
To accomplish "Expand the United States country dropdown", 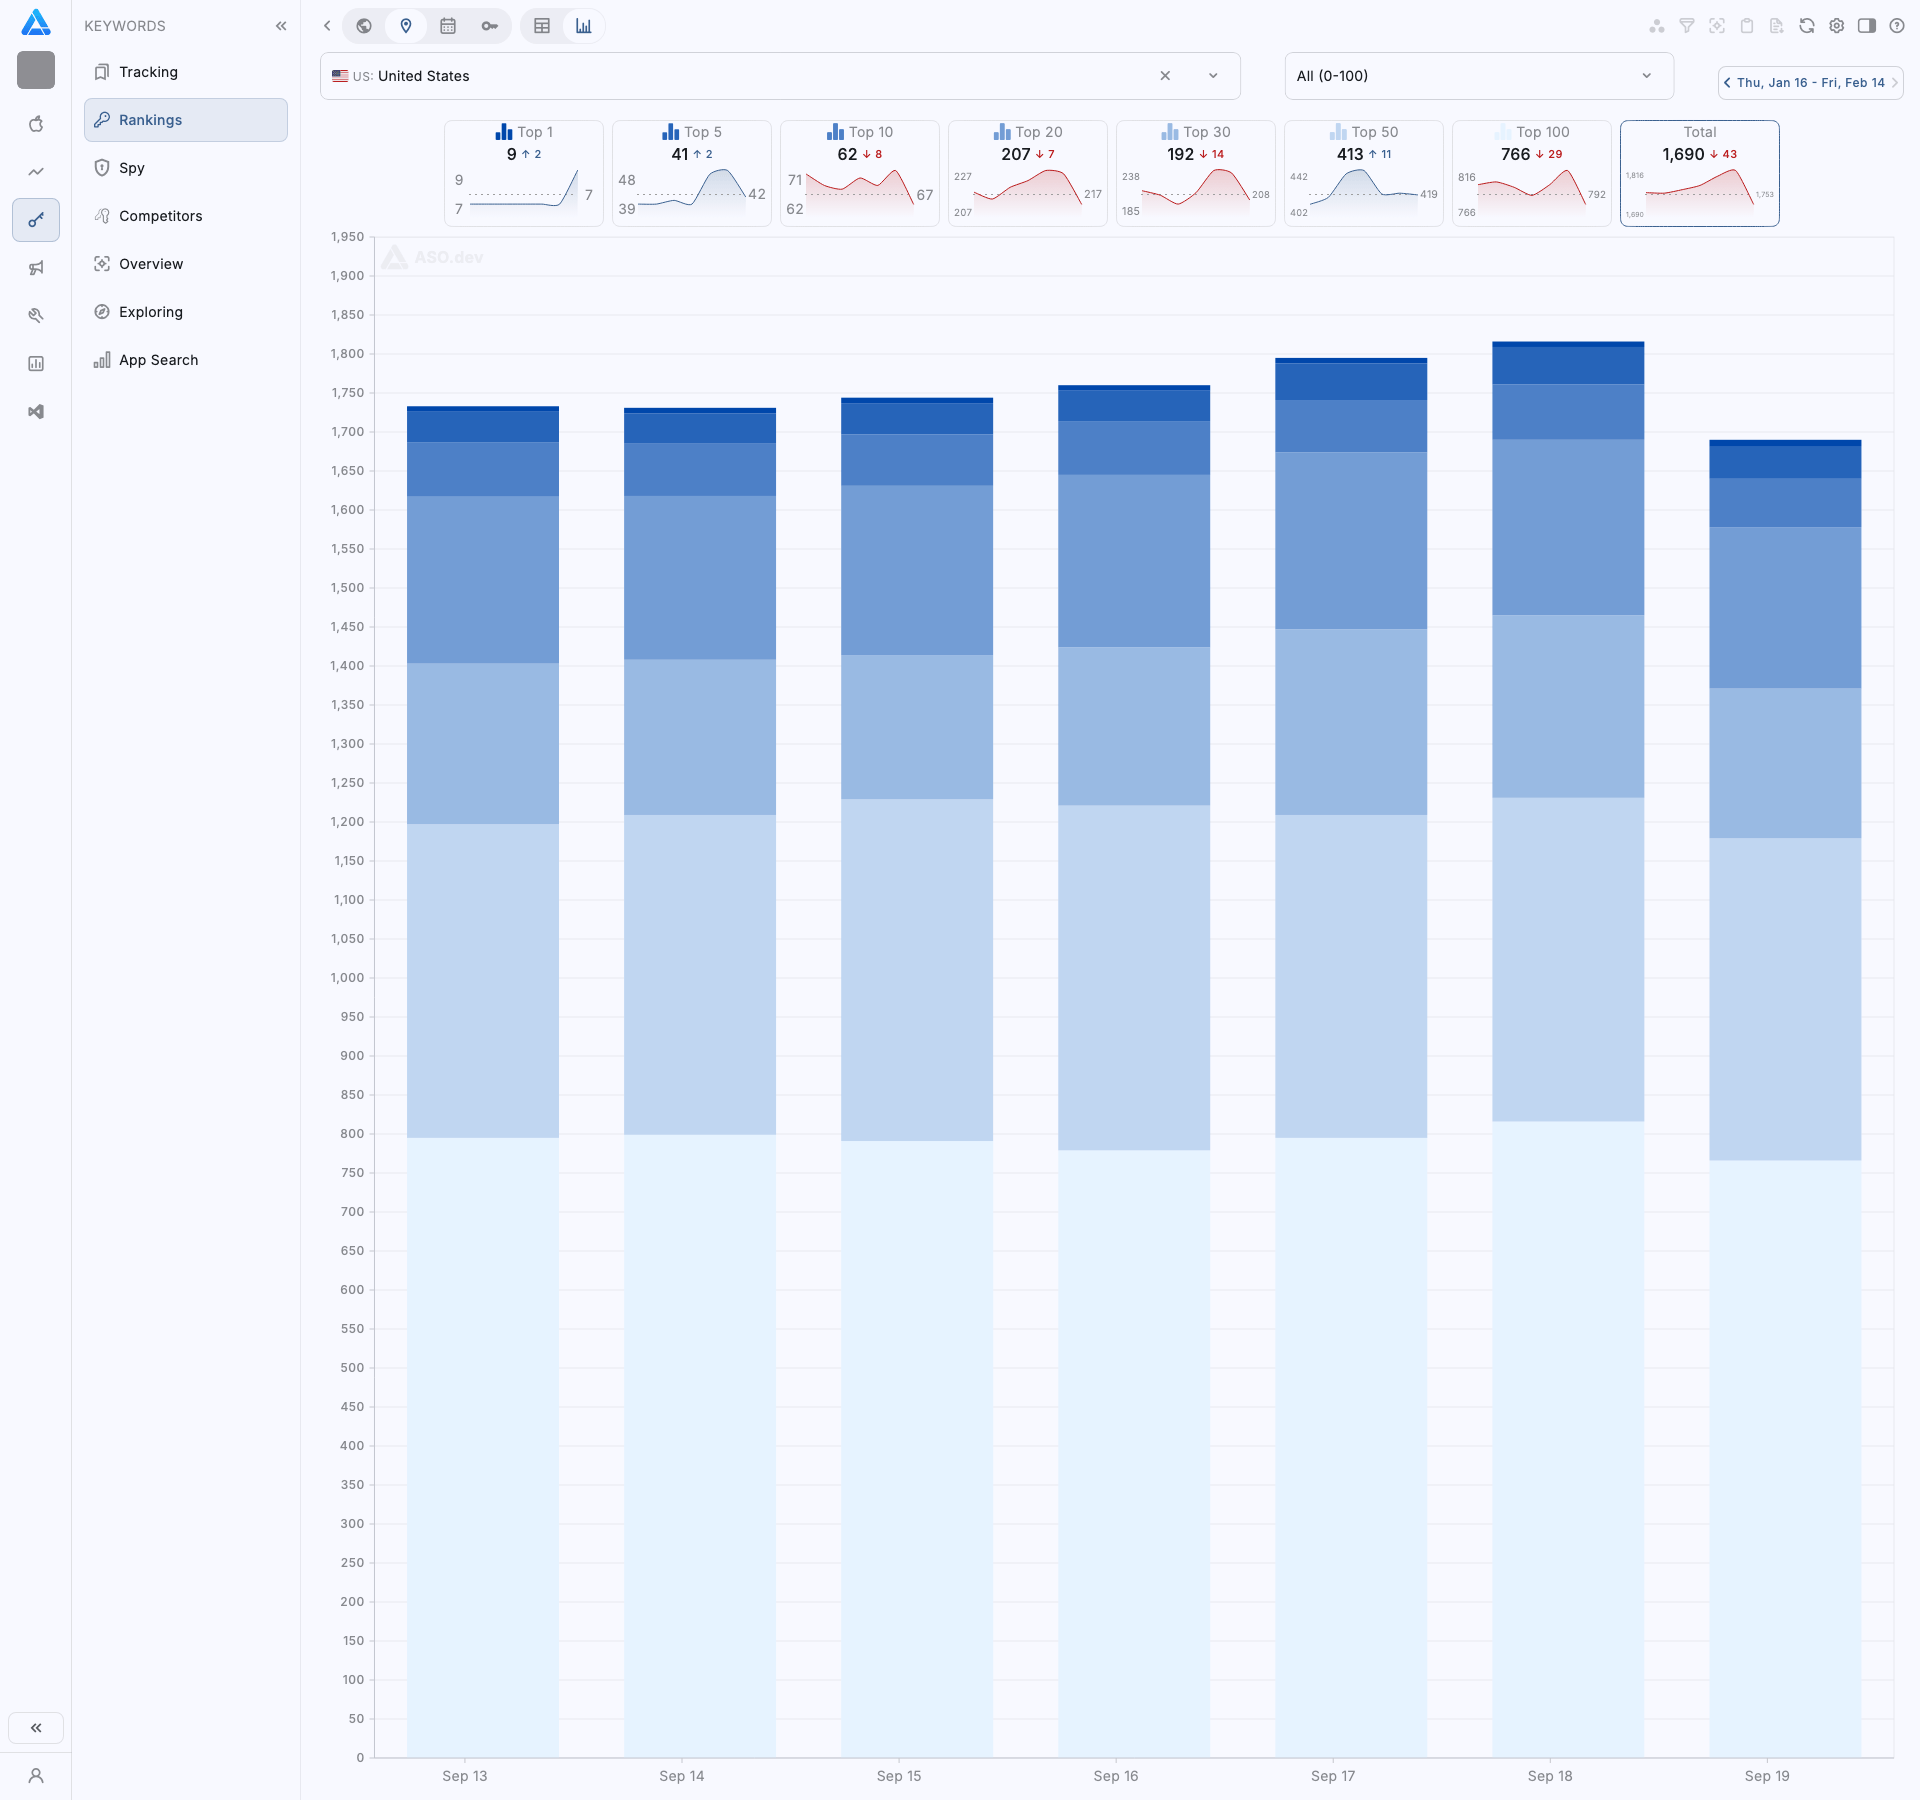I will pyautogui.click(x=1213, y=76).
